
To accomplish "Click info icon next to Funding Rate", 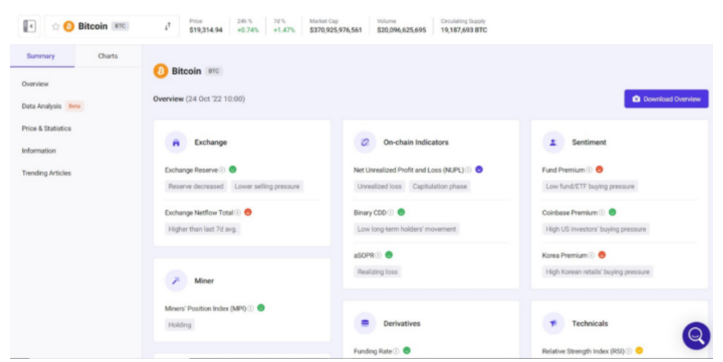I will point(396,351).
